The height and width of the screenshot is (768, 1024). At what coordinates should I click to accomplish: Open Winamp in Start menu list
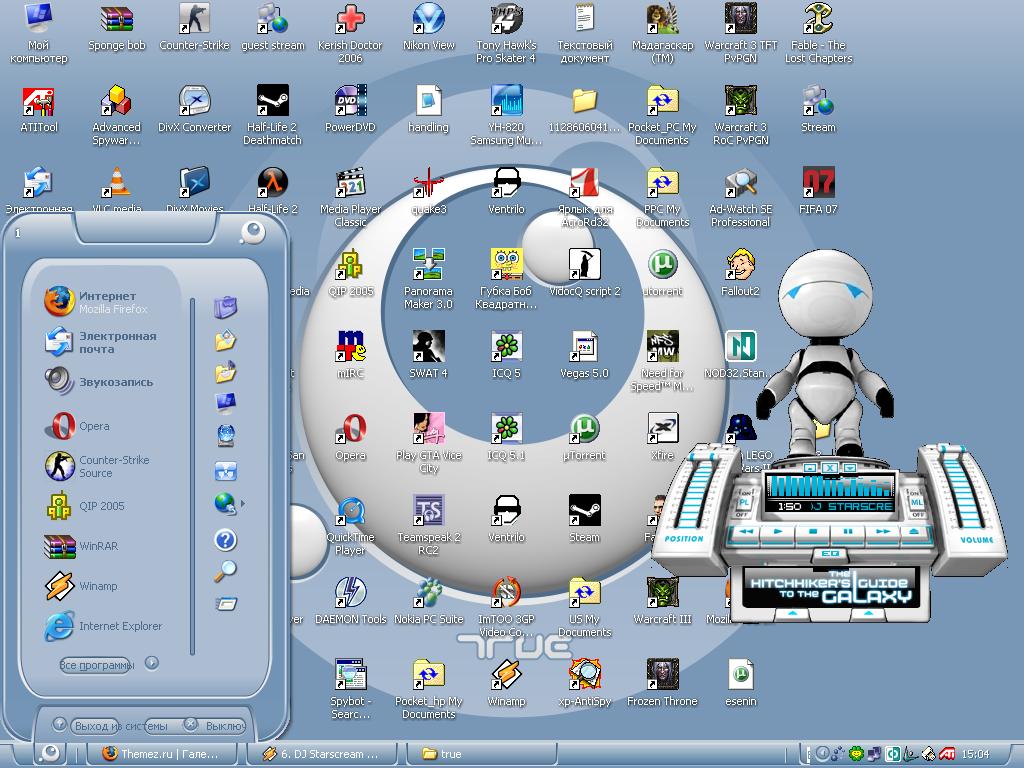coord(82,586)
